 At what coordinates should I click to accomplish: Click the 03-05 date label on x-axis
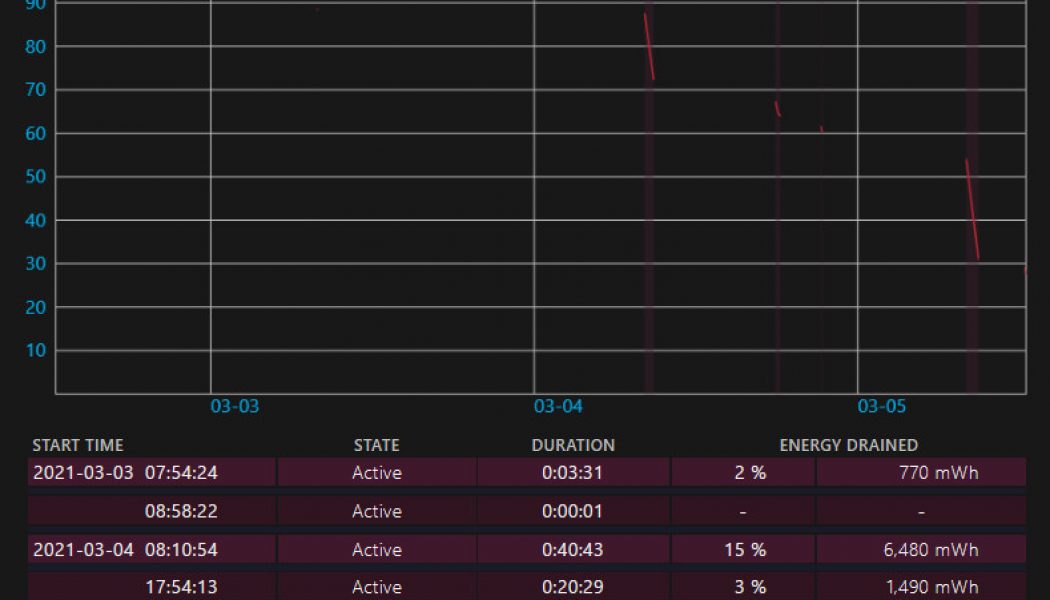pyautogui.click(x=881, y=406)
